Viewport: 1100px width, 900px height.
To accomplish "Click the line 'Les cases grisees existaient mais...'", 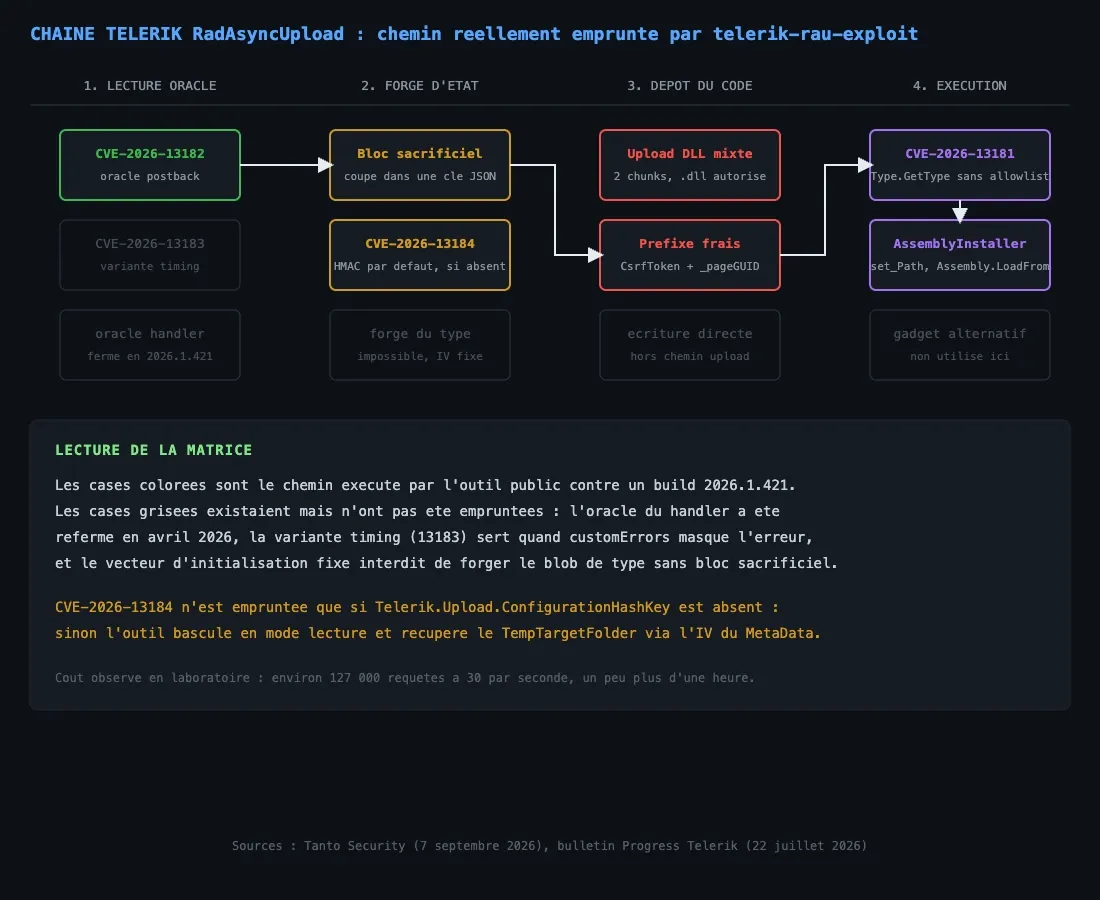I will 417,511.
